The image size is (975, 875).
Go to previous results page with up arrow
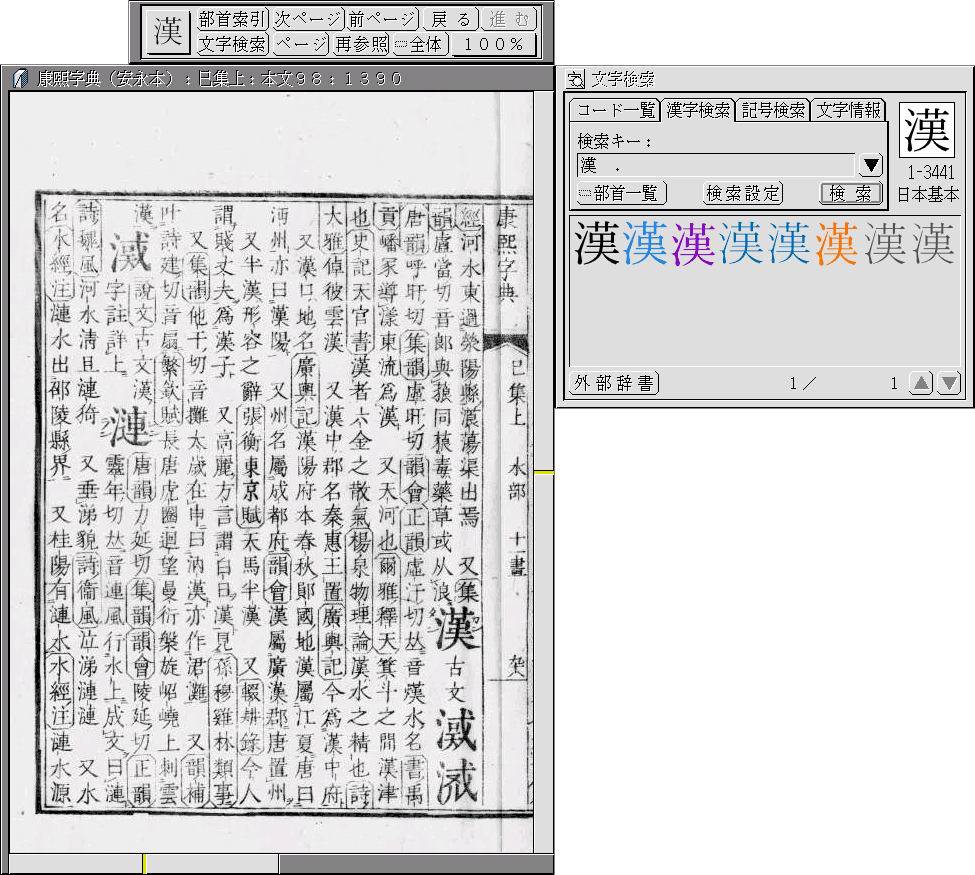921,383
